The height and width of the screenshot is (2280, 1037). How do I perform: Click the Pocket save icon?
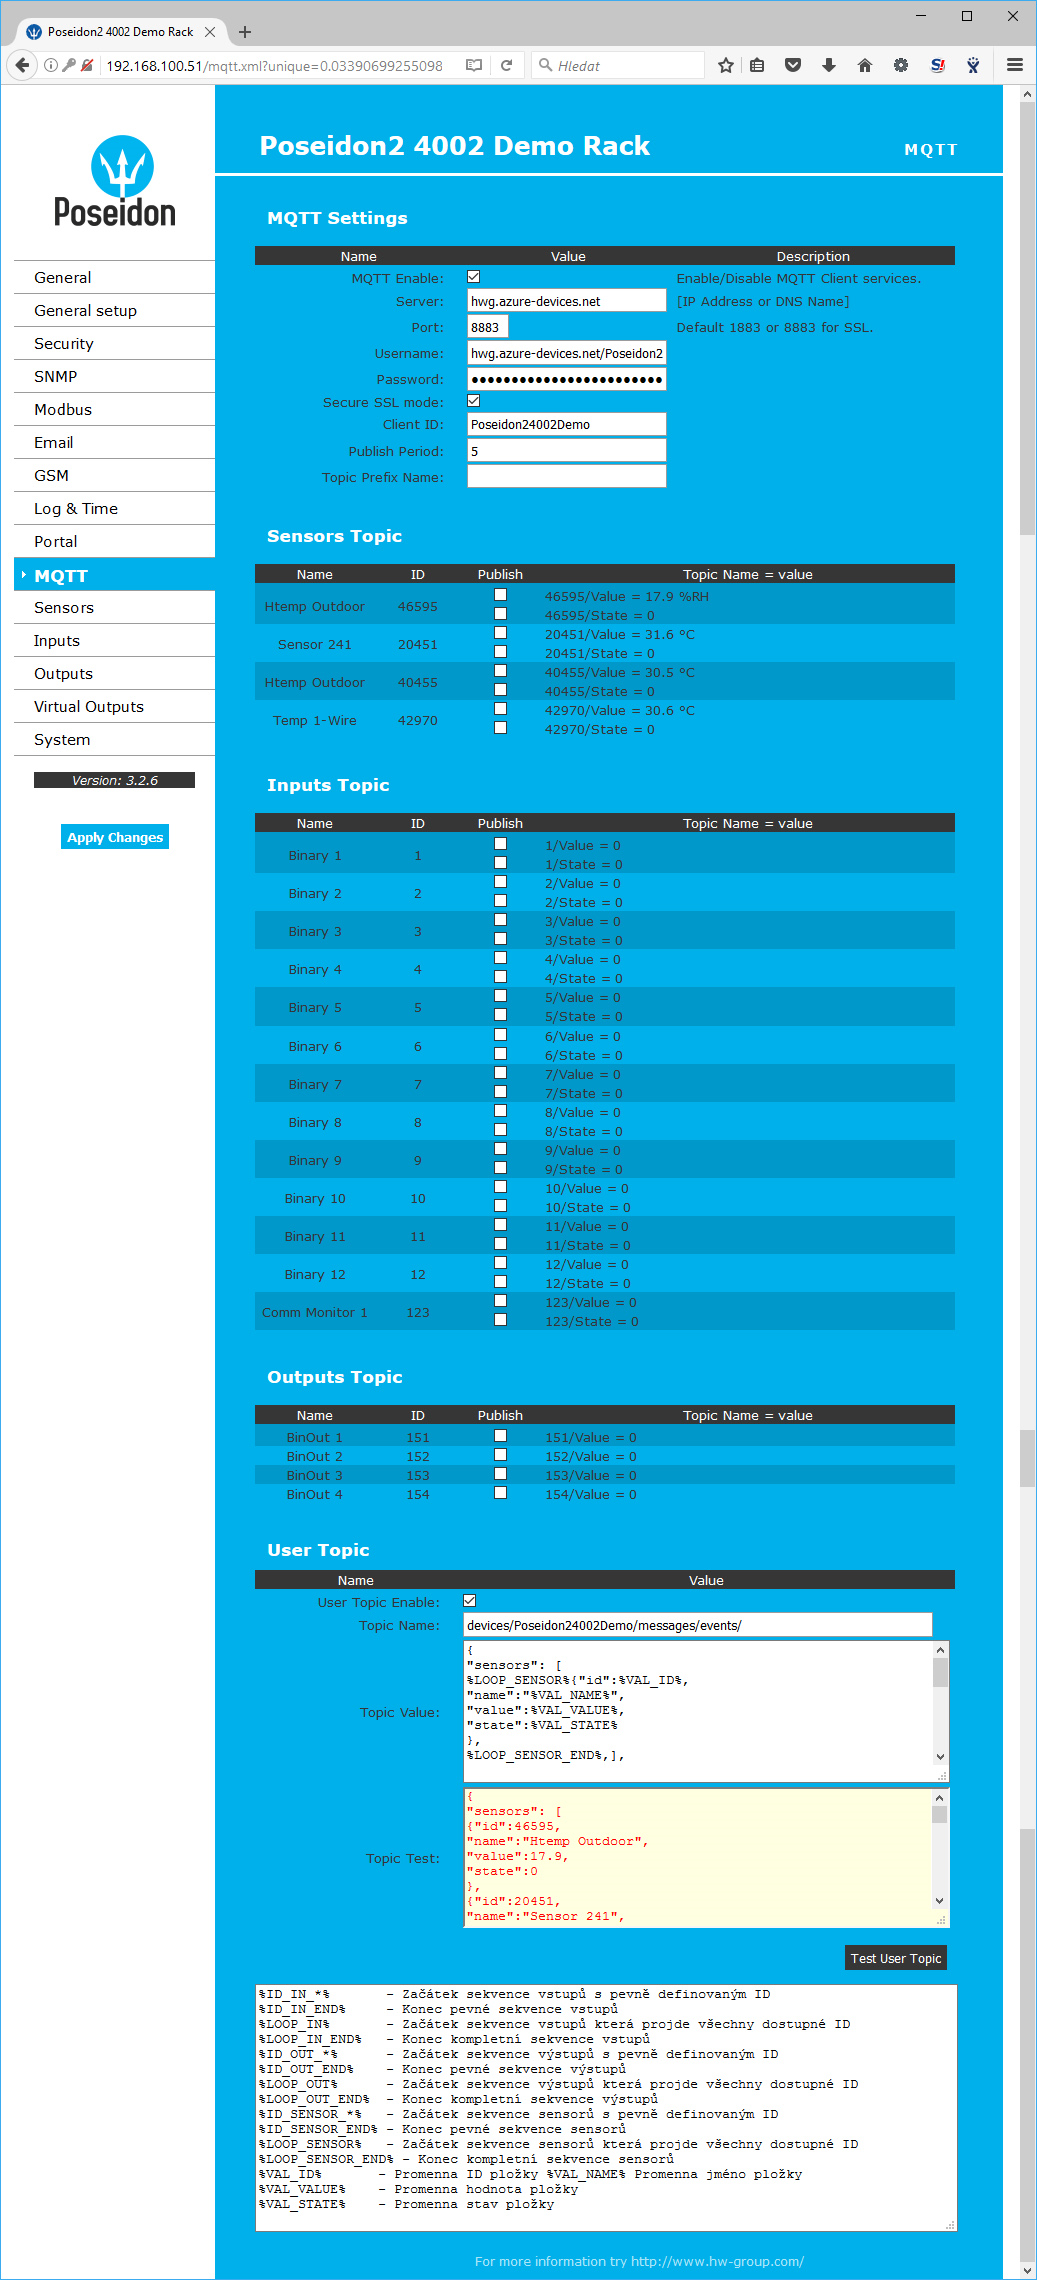tap(793, 65)
